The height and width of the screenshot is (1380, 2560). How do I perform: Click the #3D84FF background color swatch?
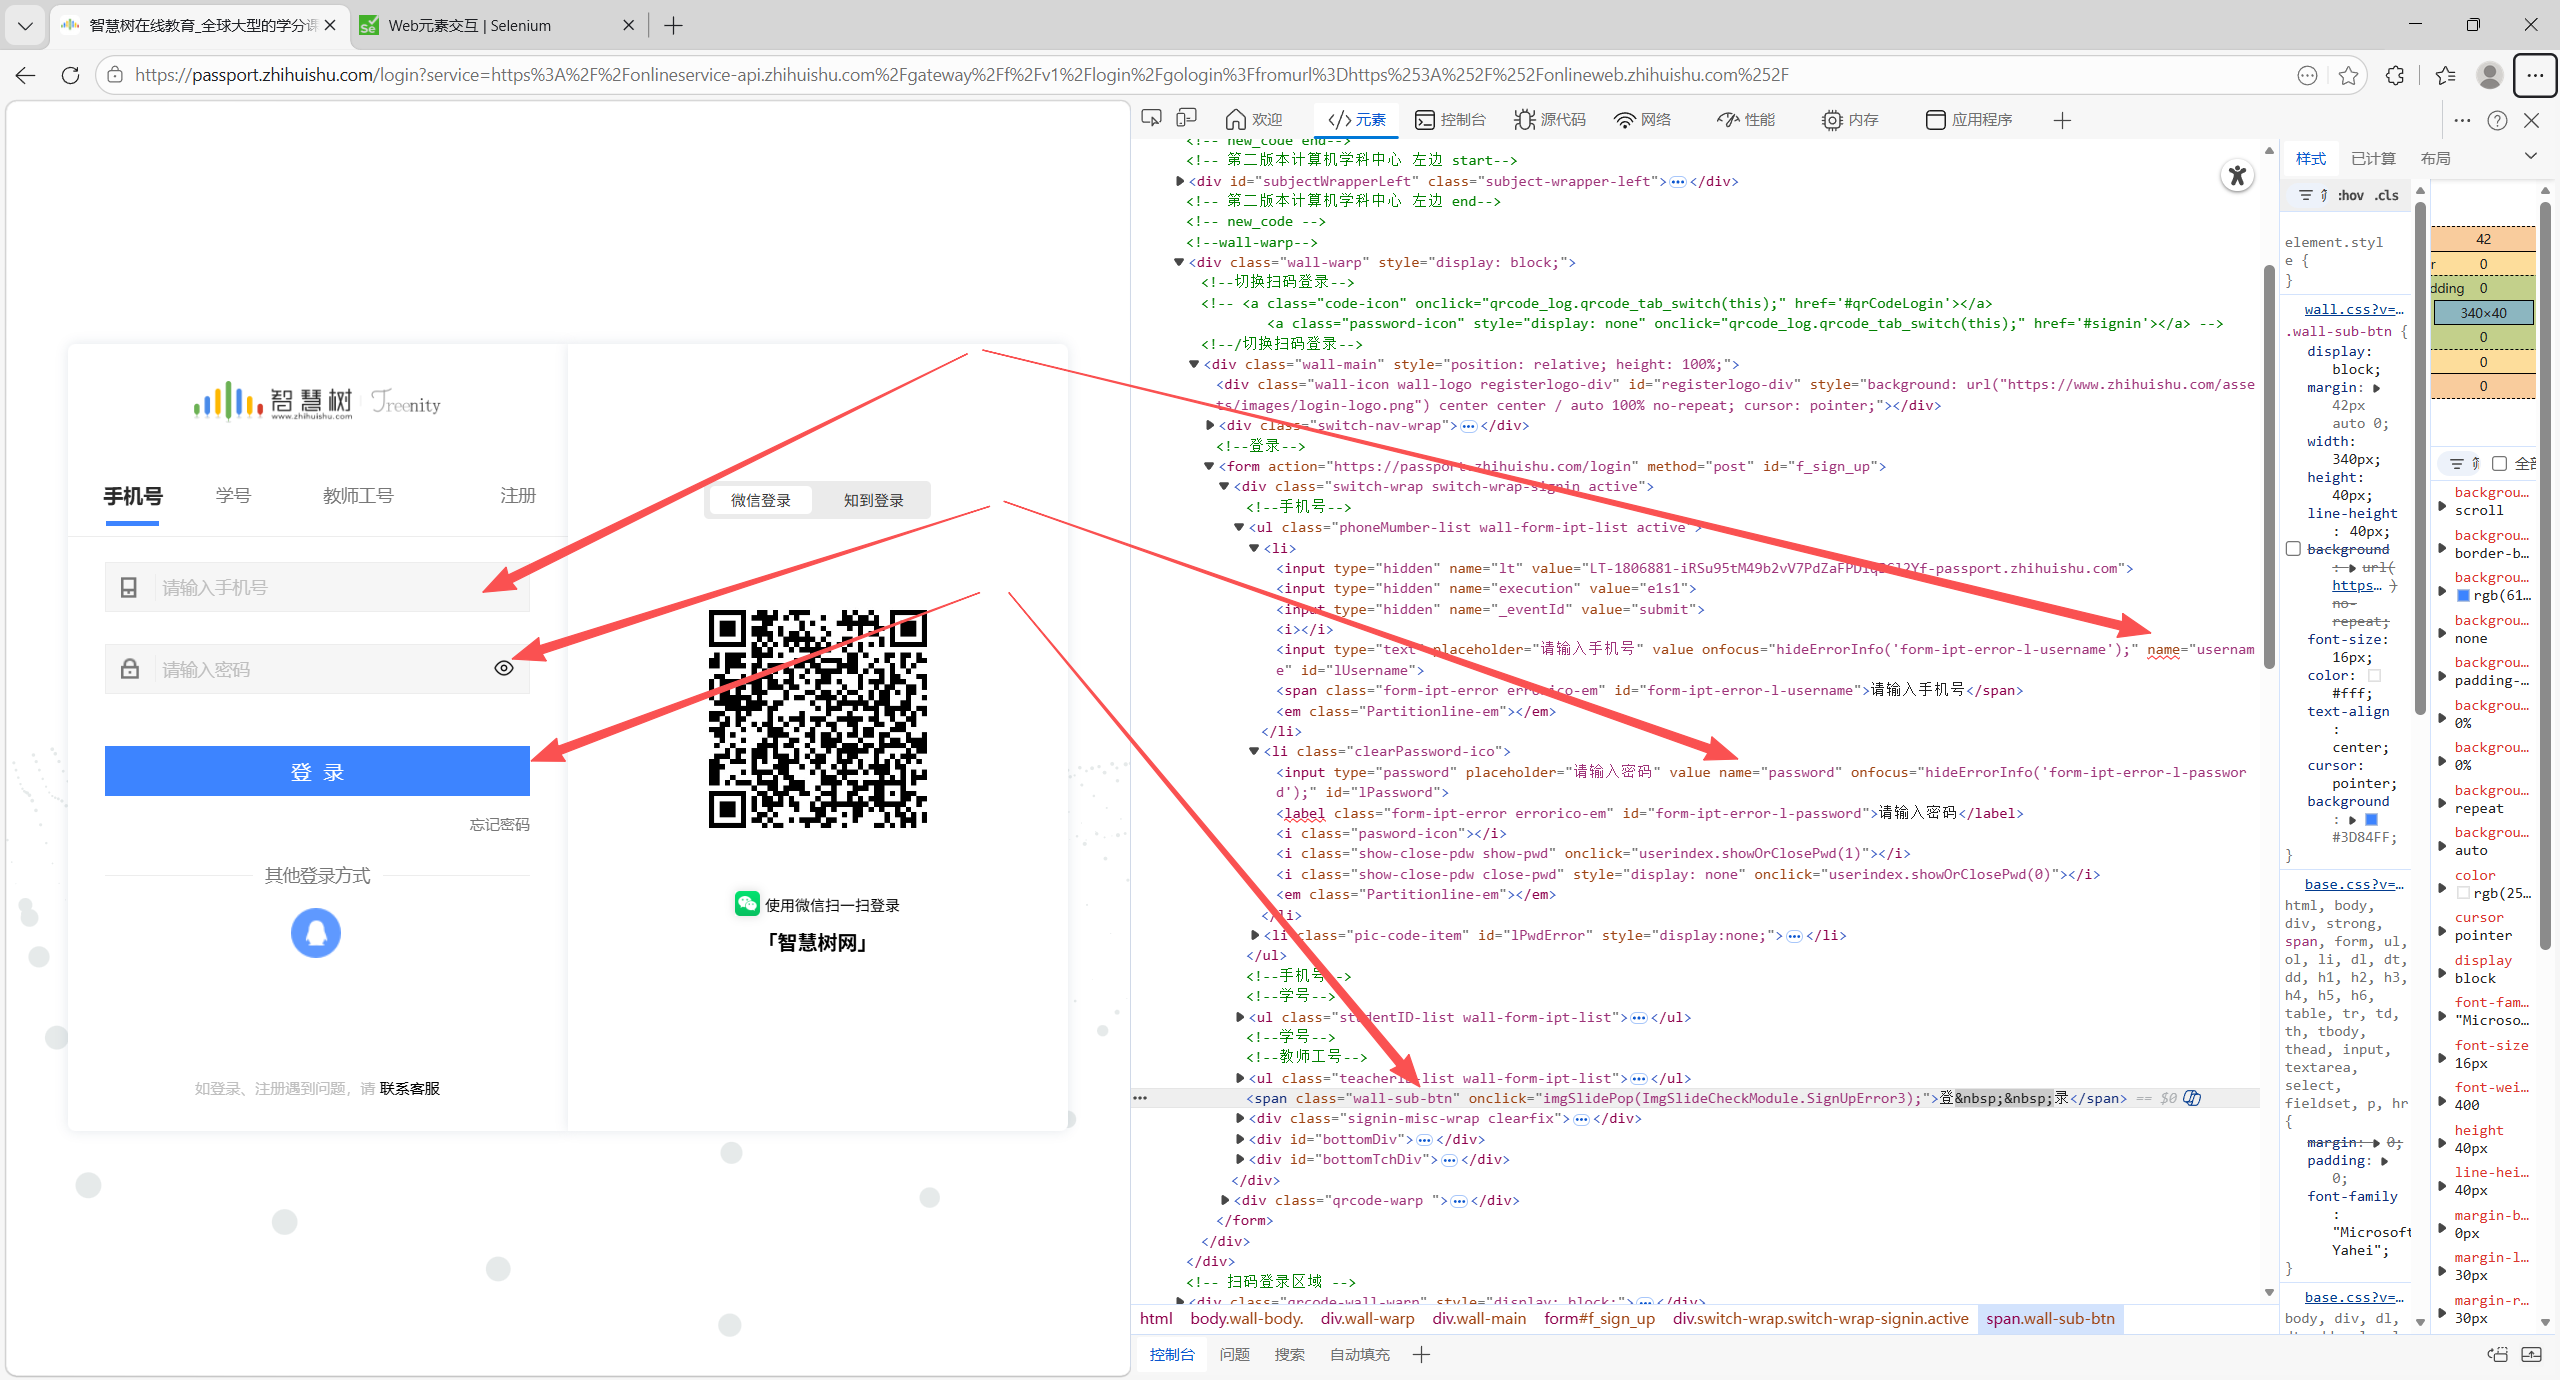[2370, 820]
